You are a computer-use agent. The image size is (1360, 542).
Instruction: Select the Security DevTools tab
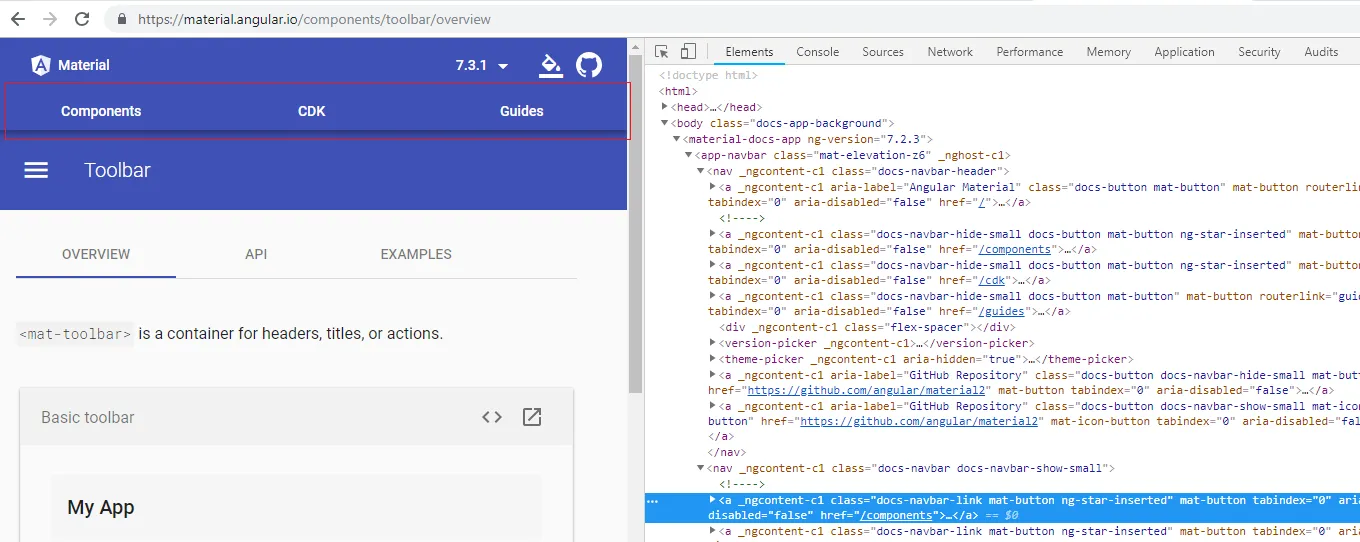point(1259,52)
